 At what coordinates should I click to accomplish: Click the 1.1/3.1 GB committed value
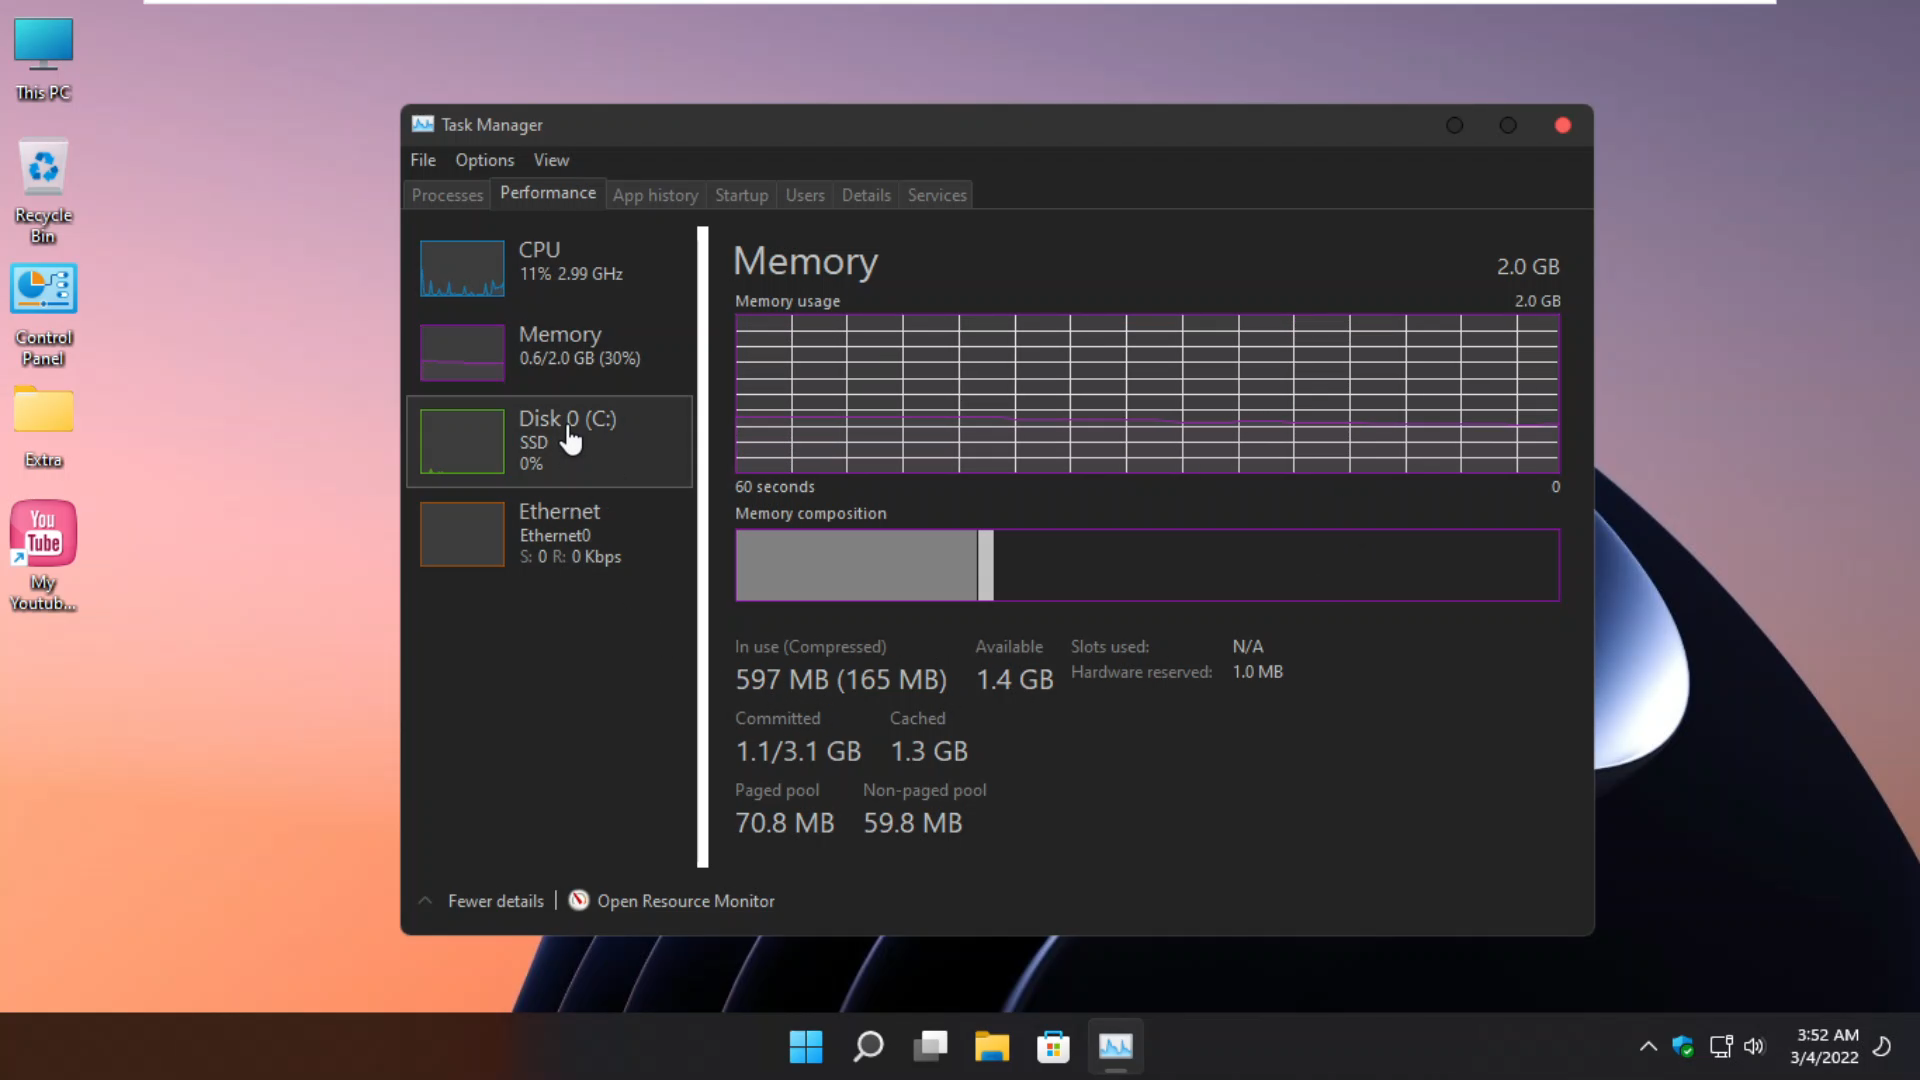pos(798,751)
